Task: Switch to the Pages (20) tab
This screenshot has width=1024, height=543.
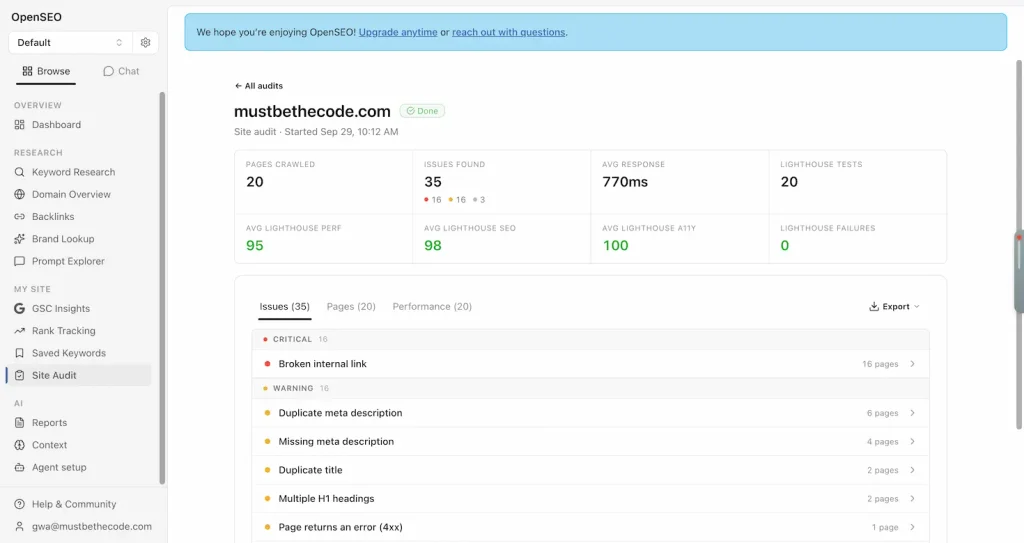Action: (x=351, y=306)
